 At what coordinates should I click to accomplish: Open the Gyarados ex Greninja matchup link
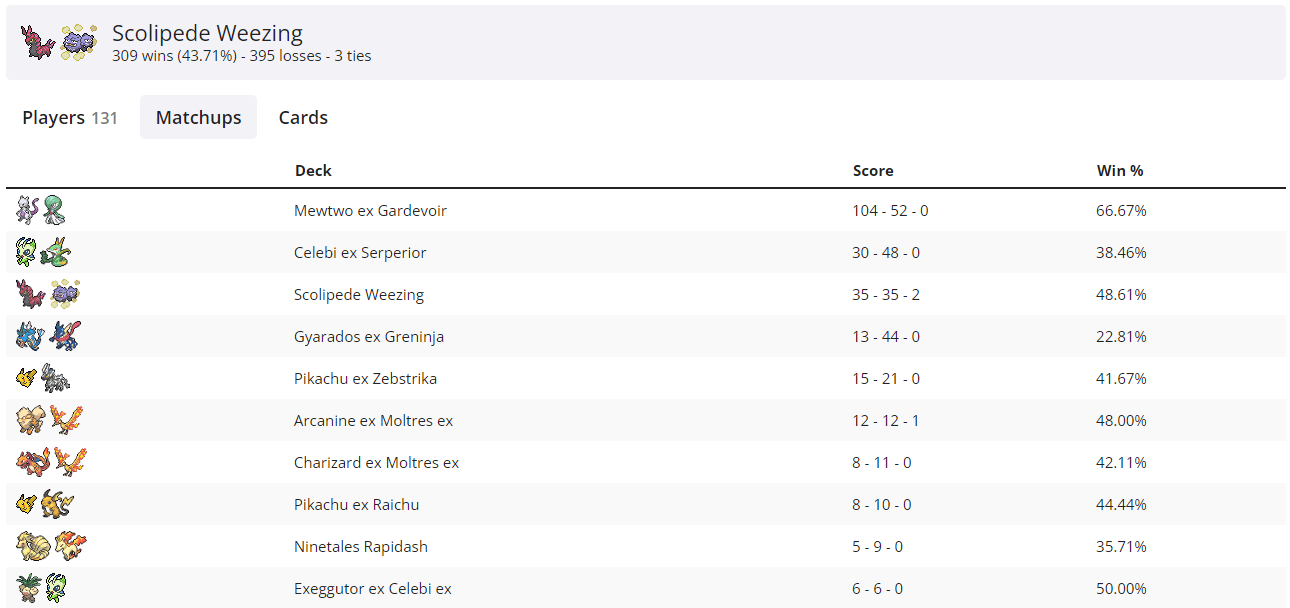tap(368, 337)
